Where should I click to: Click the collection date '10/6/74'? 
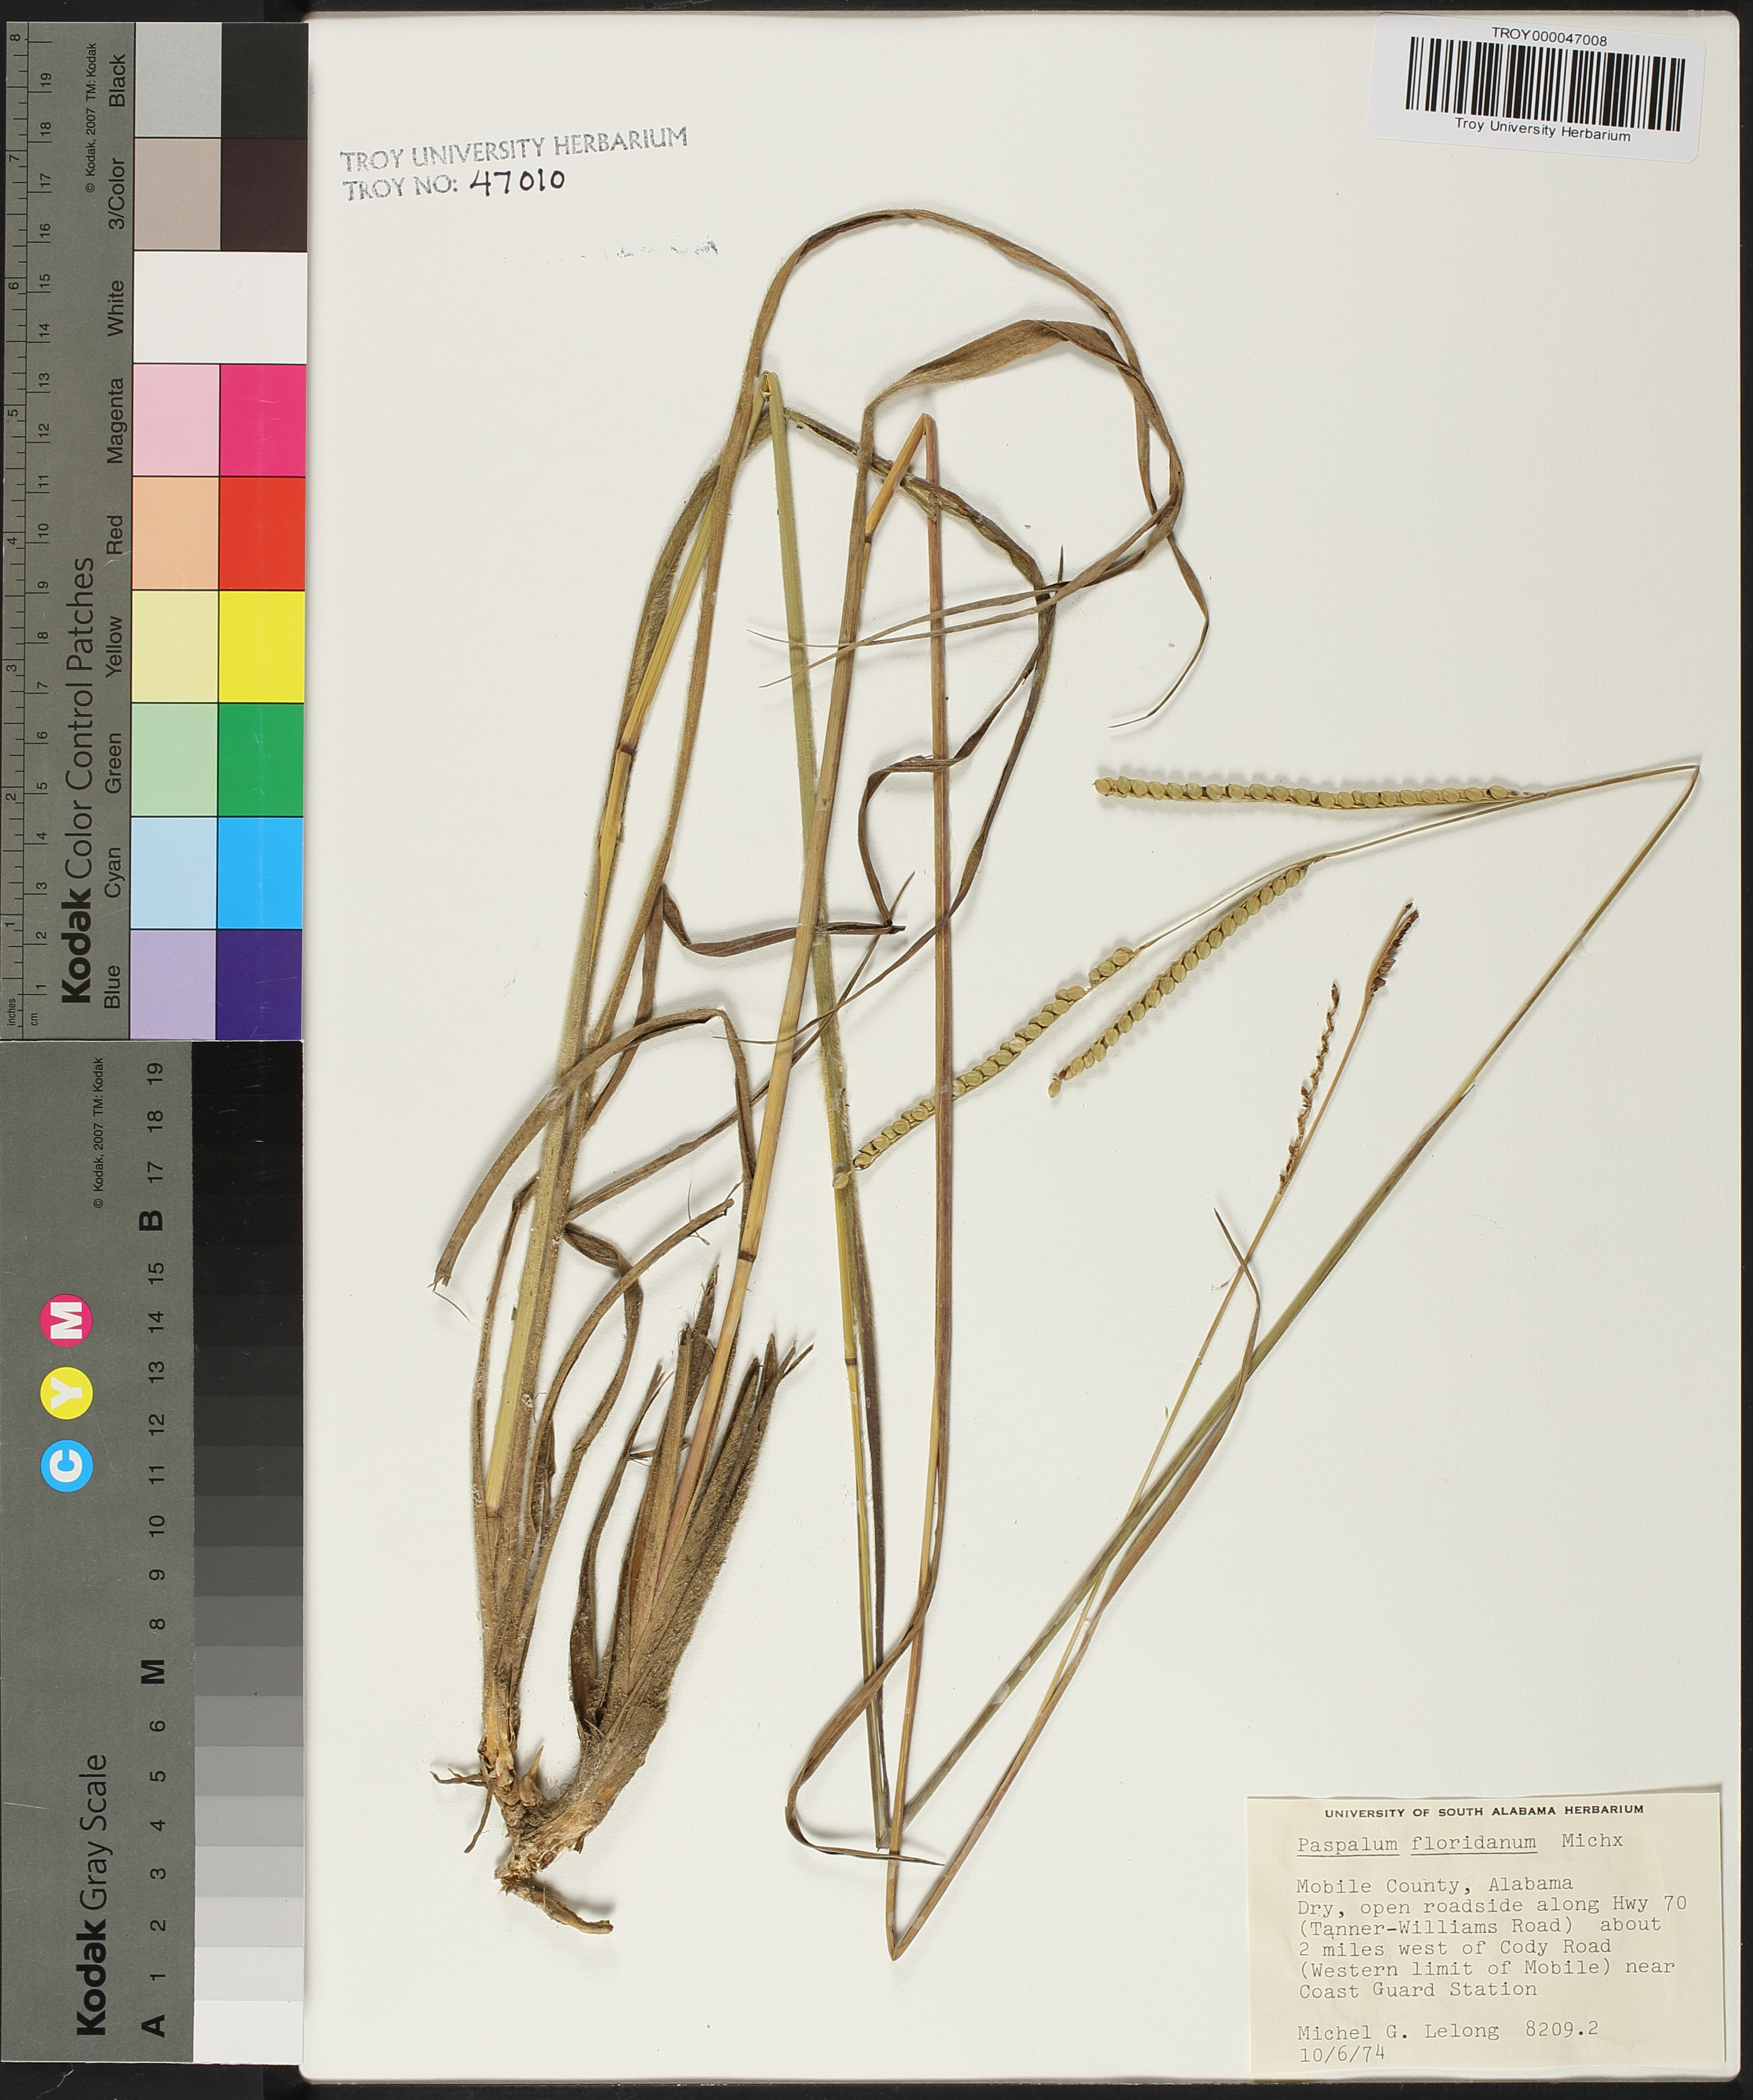click(1341, 2055)
